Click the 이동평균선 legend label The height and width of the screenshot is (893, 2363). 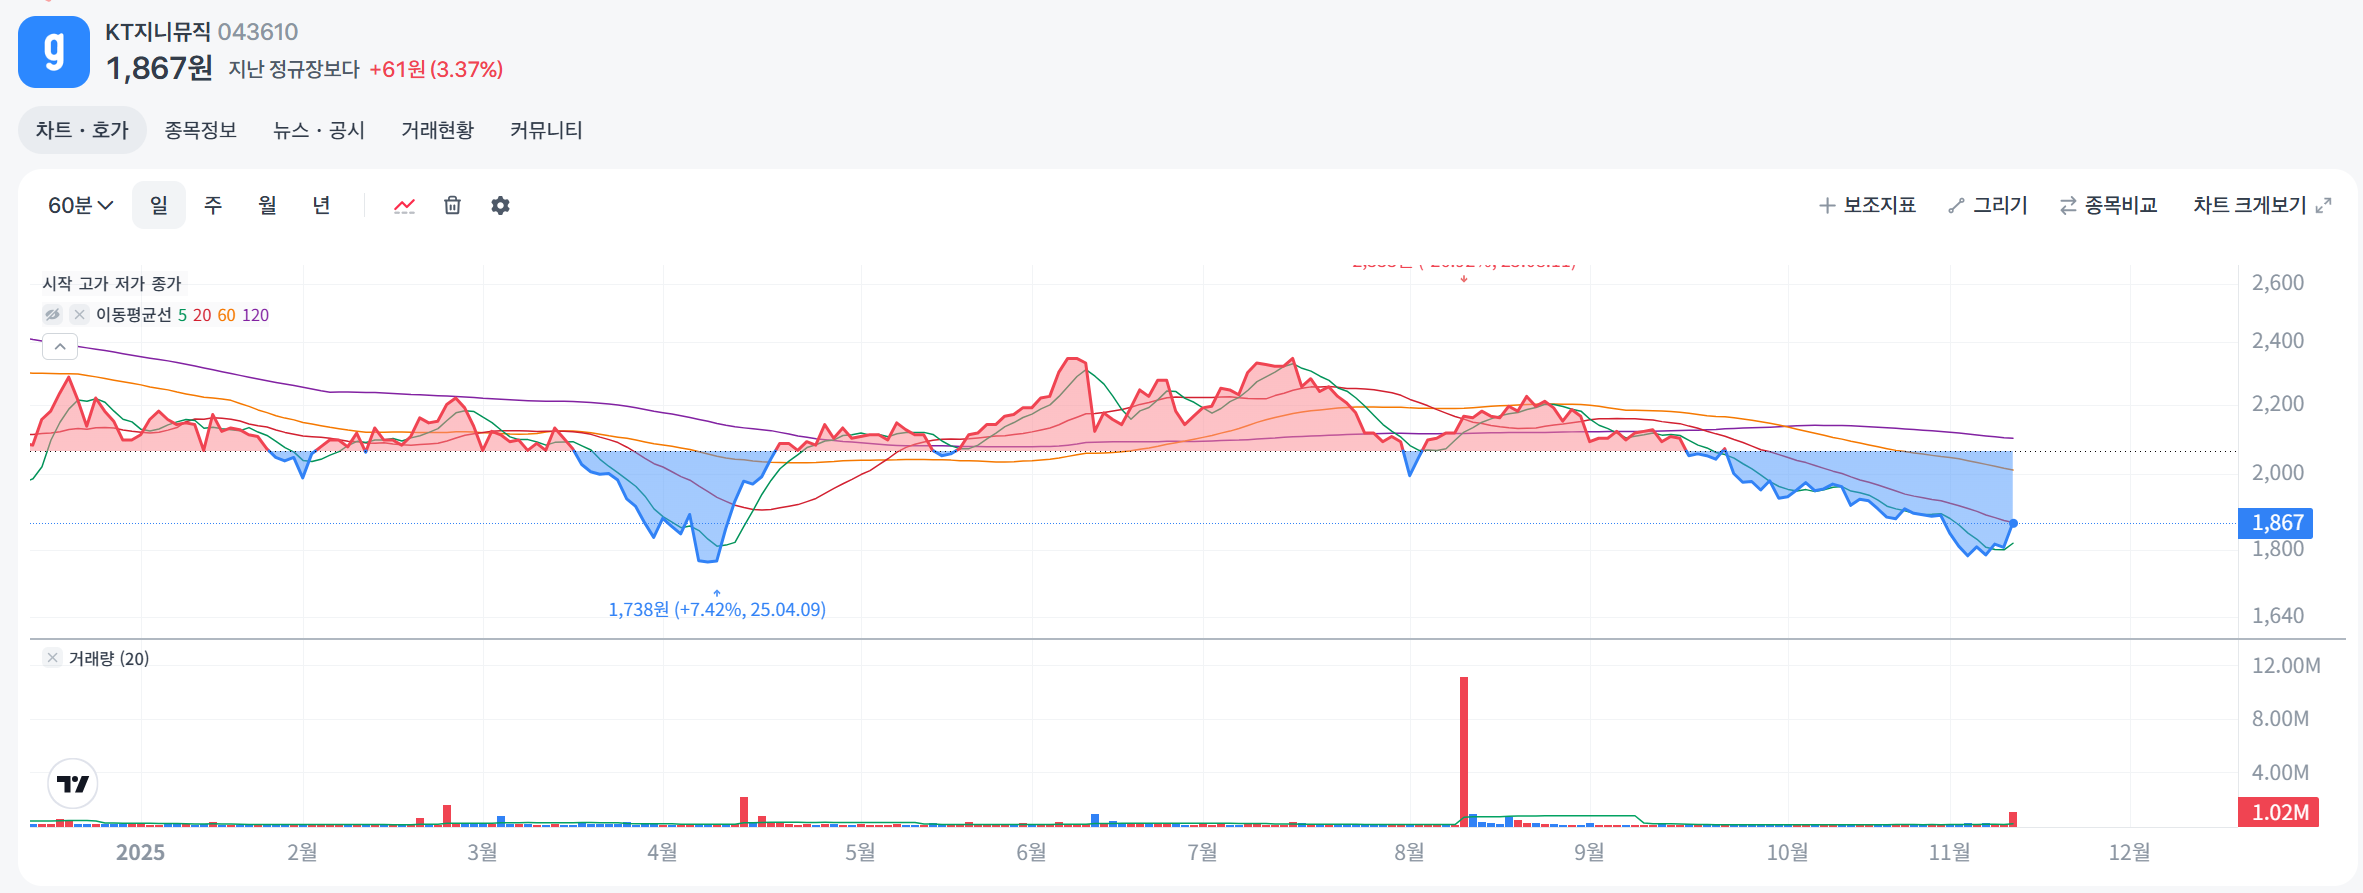[x=134, y=315]
